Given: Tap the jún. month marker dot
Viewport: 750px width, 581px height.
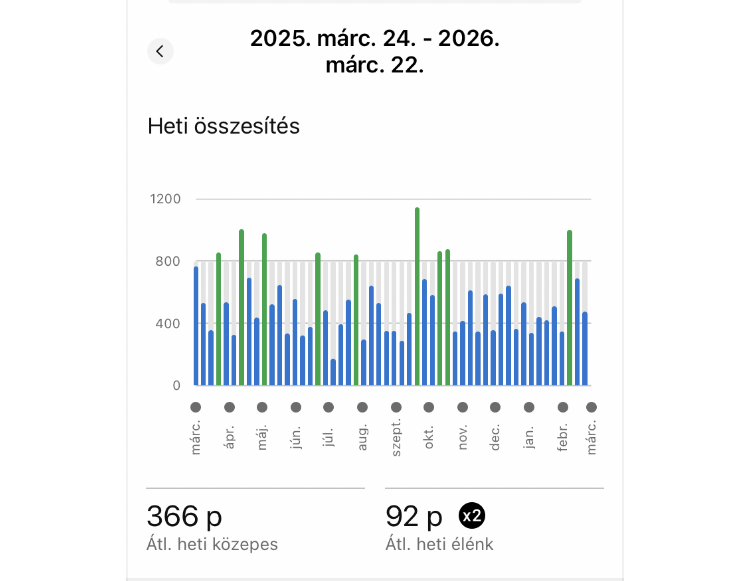Looking at the screenshot, I should click(x=296, y=407).
